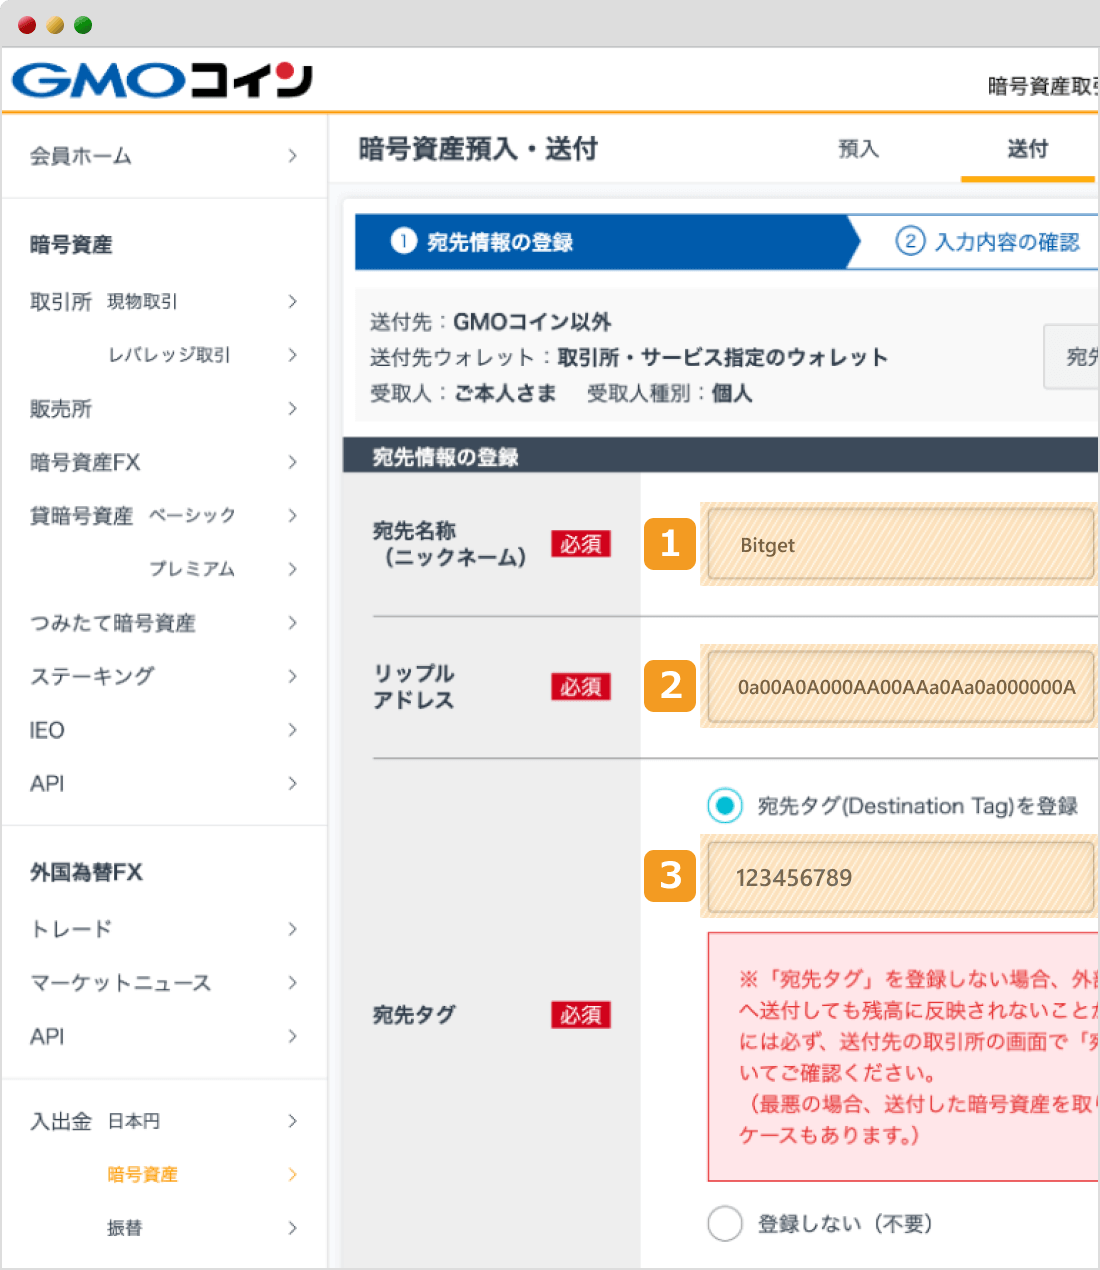
Task: Click the orange number 3 badge beside the tag field
Action: click(669, 877)
